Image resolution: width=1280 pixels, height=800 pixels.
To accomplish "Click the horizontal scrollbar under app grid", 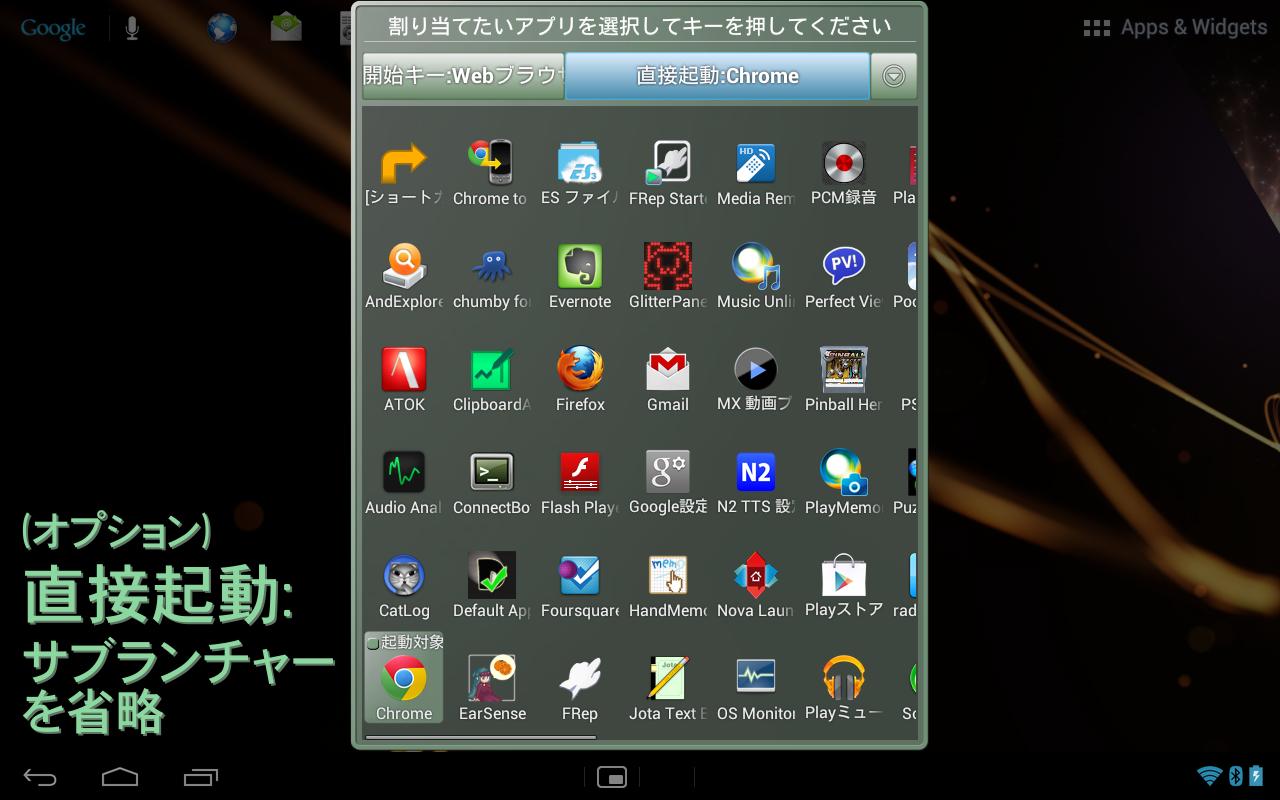I will pos(481,738).
